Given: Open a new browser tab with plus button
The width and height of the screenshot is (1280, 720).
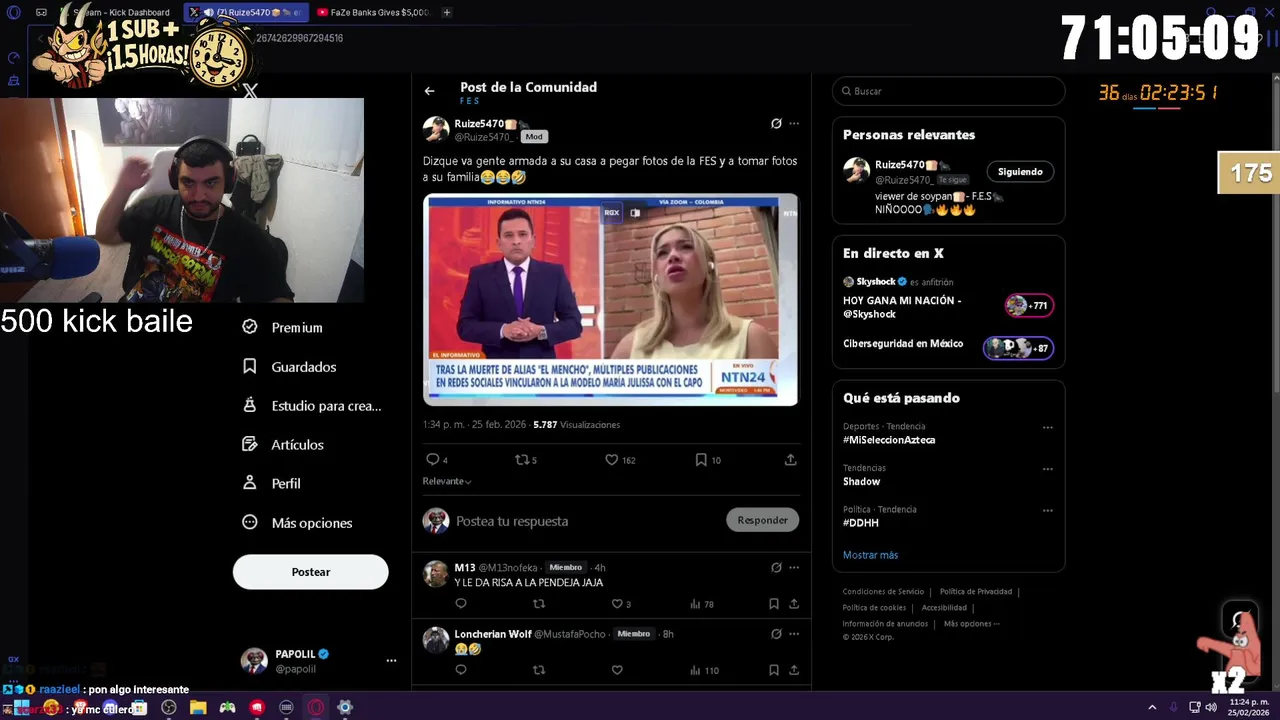Looking at the screenshot, I should (x=446, y=12).
